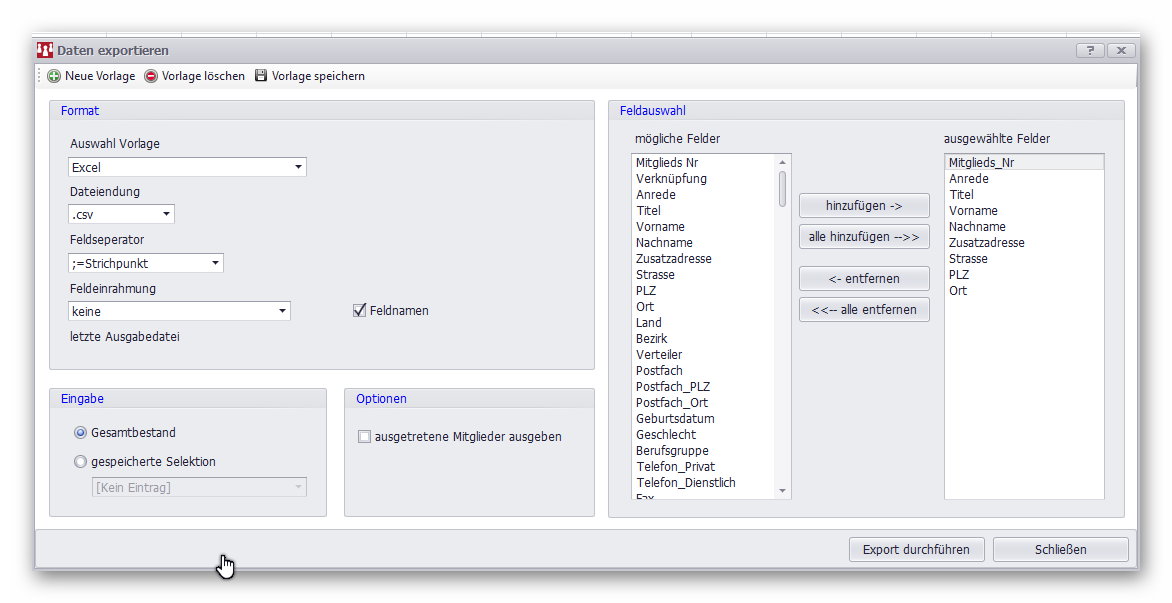The image size is (1172, 603).
Task: Select Geburtsdatum in mögliche Felder list
Action: (675, 419)
